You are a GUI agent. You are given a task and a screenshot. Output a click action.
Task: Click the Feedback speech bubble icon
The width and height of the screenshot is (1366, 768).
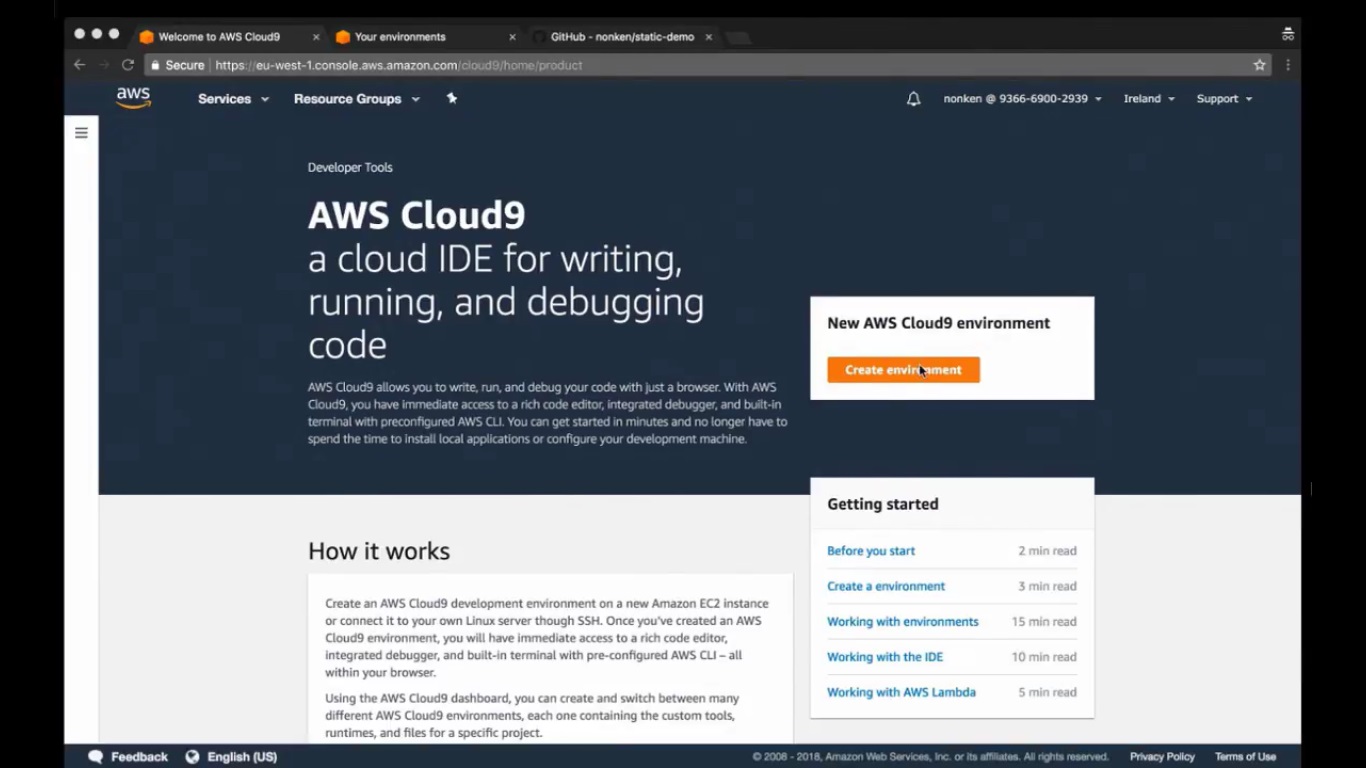click(96, 757)
